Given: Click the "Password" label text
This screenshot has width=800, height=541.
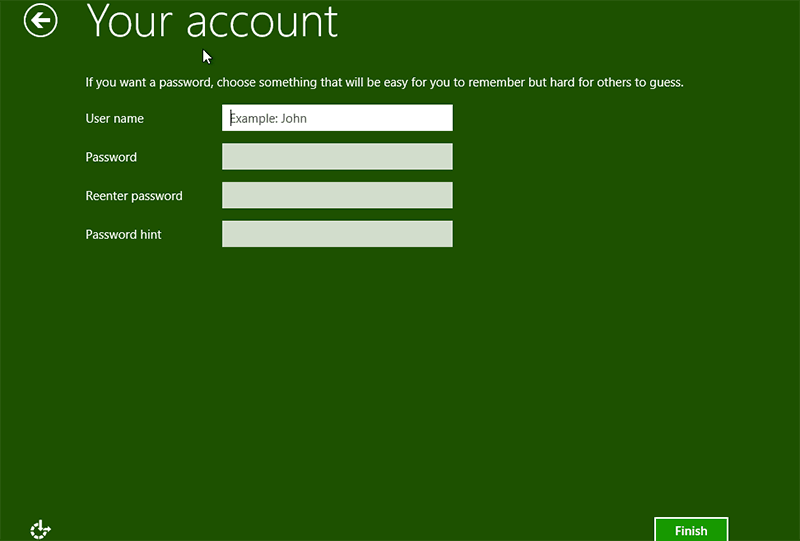Looking at the screenshot, I should pos(111,157).
